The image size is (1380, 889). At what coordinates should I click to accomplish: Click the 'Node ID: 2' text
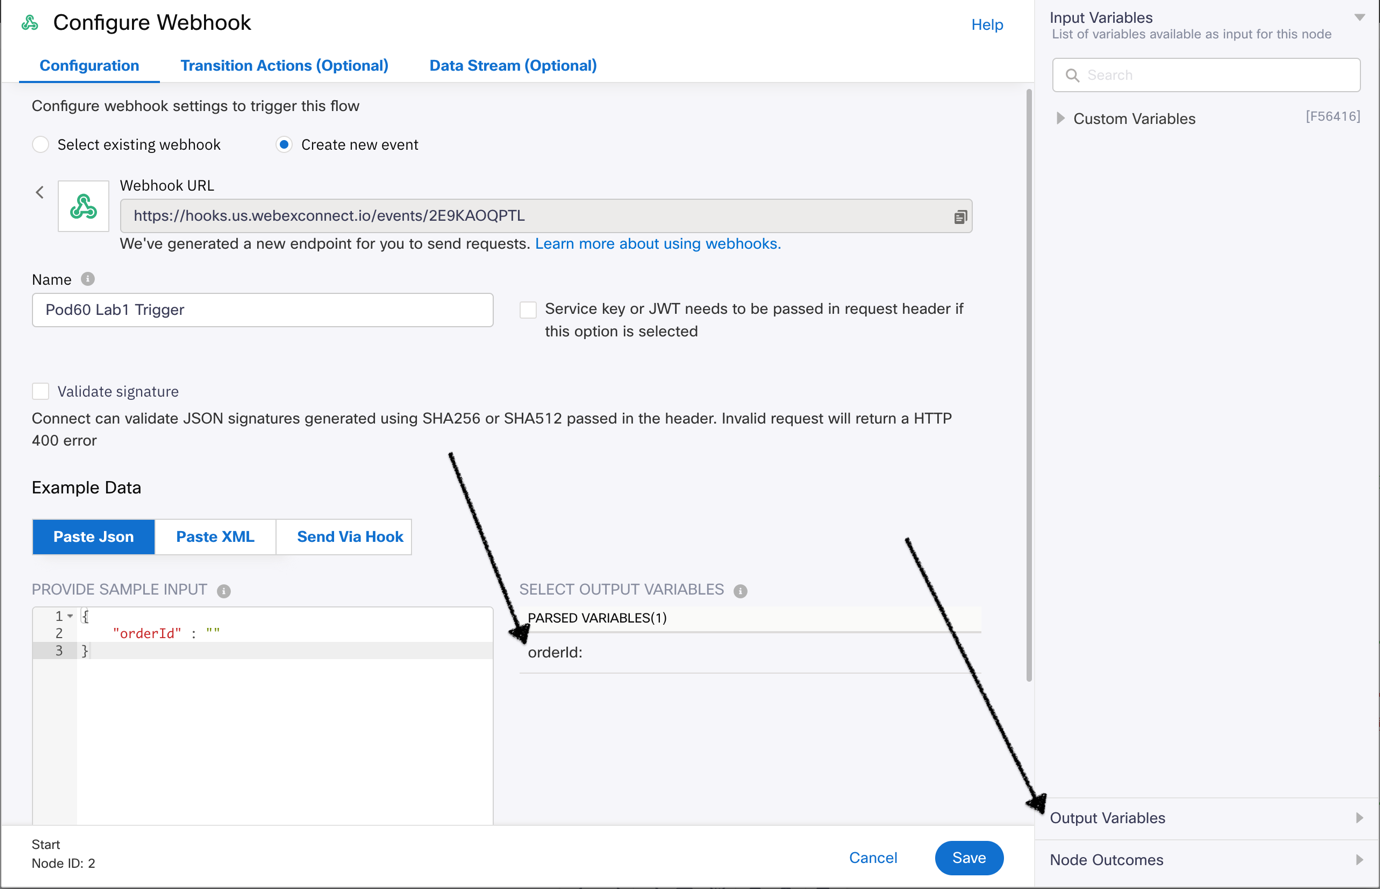pos(63,863)
